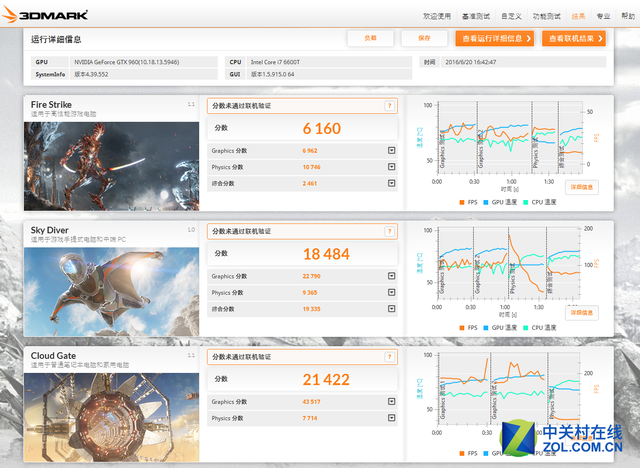Viewport: 640px width, 468px height.
Task: Click the 保存 button
Action: [x=424, y=38]
